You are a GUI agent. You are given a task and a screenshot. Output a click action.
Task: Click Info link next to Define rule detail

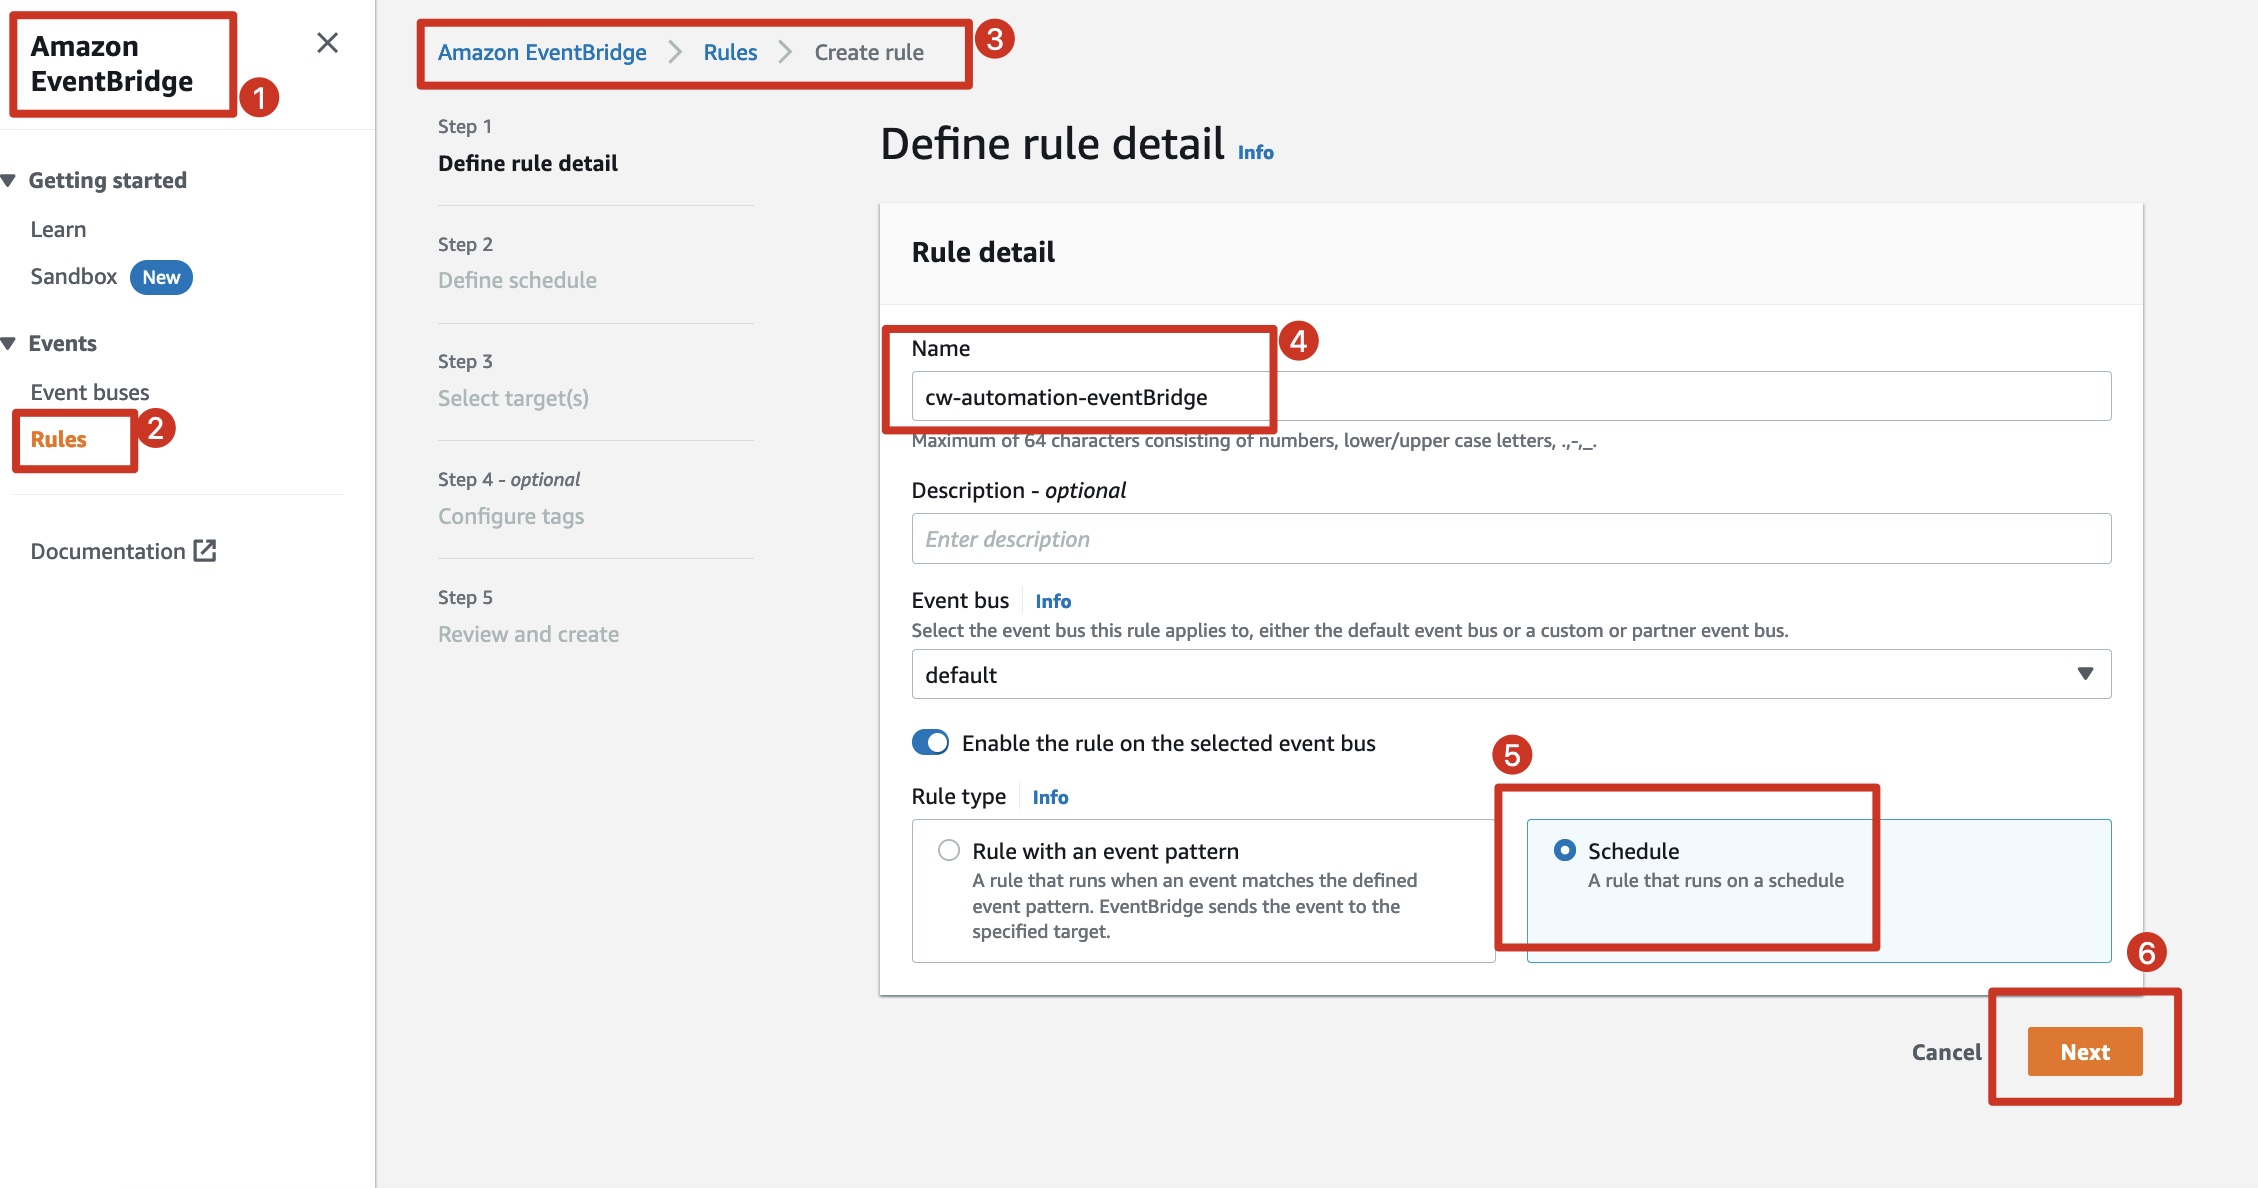pyautogui.click(x=1255, y=152)
